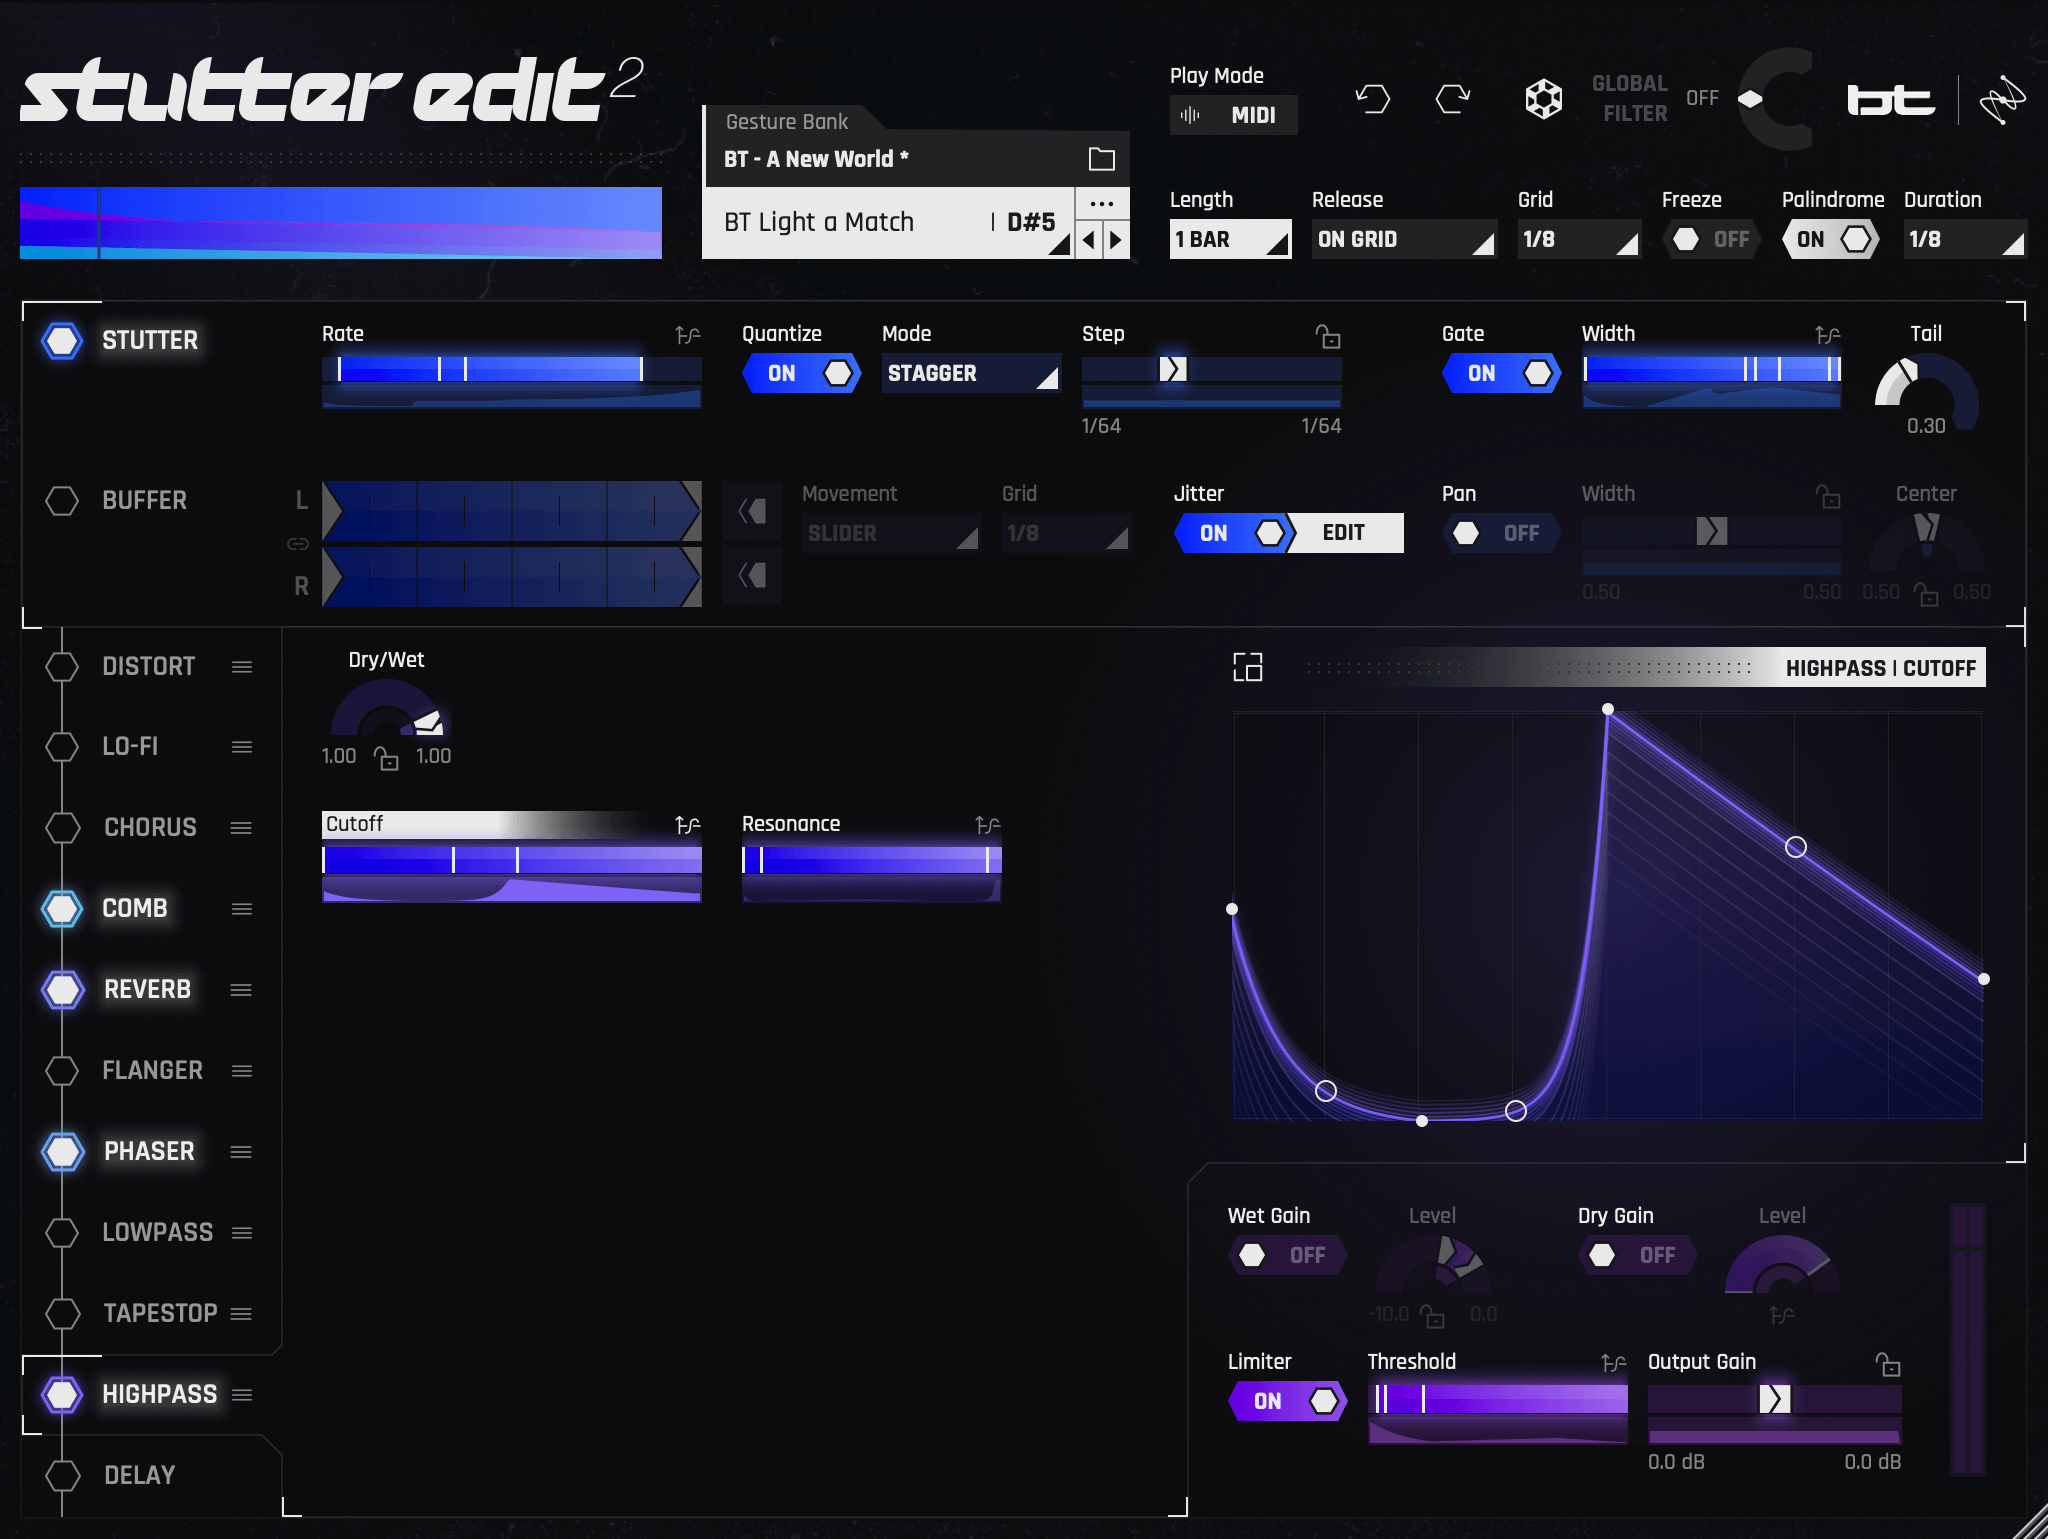Enable the Pan OFF switch
The width and height of the screenshot is (2048, 1539).
pyautogui.click(x=1502, y=533)
